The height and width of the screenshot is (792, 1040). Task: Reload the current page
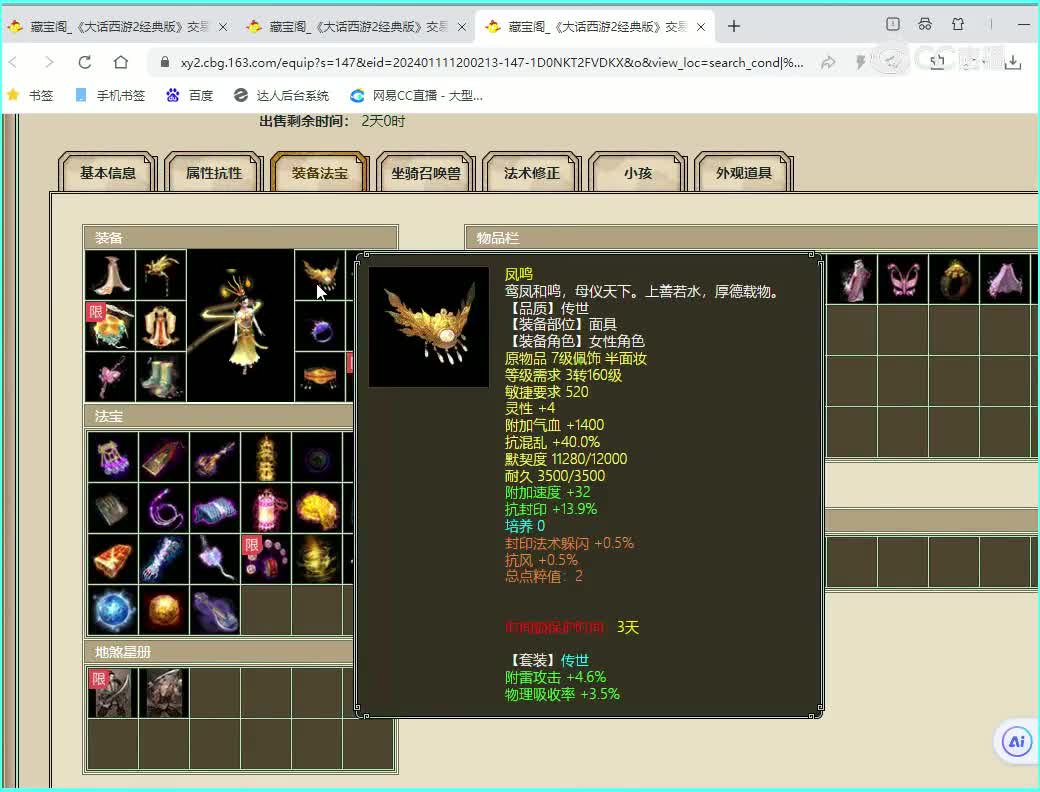[x=85, y=62]
